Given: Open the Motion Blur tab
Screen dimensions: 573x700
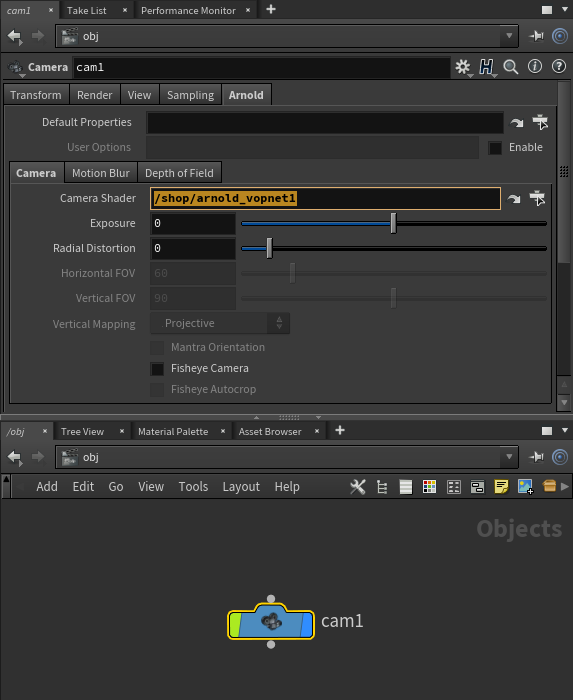Looking at the screenshot, I should point(101,173).
